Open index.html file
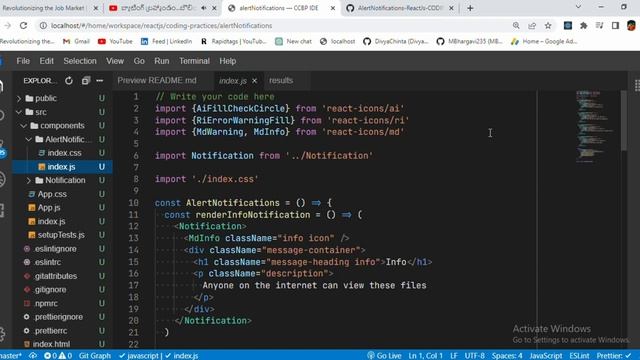Viewport: 640px width, 360px height. 51,344
